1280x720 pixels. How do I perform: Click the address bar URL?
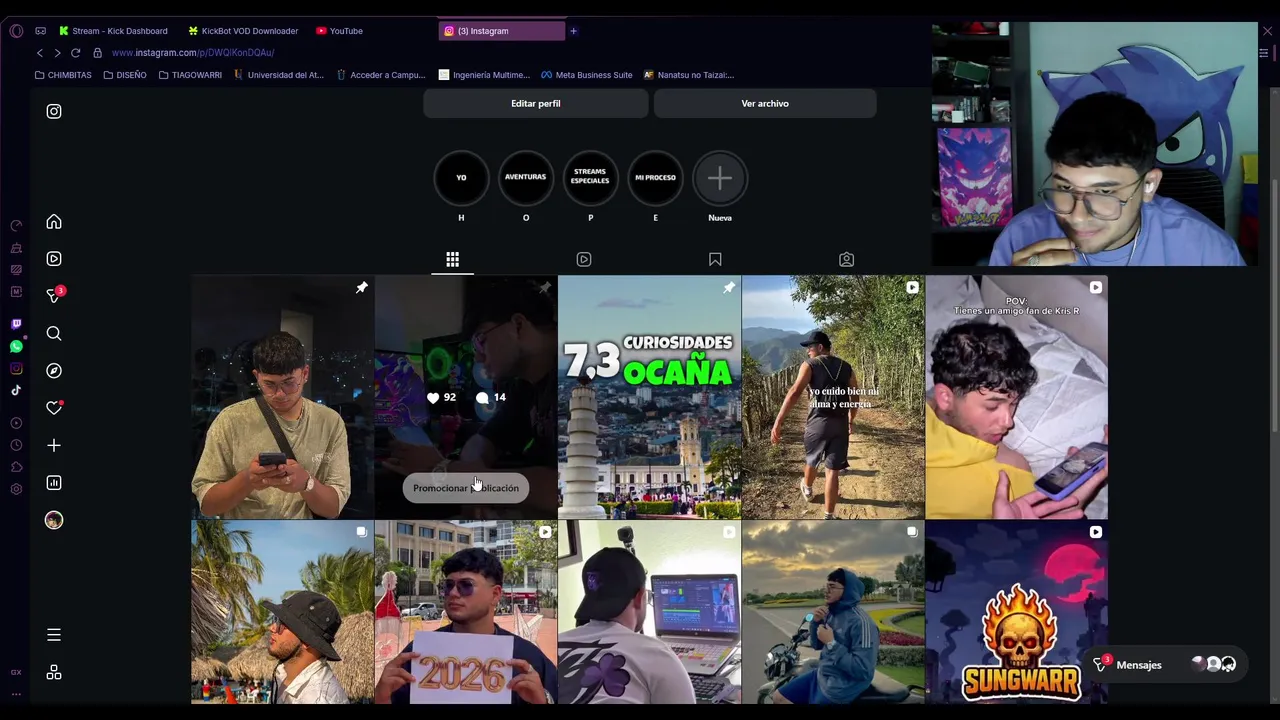pyautogui.click(x=193, y=52)
